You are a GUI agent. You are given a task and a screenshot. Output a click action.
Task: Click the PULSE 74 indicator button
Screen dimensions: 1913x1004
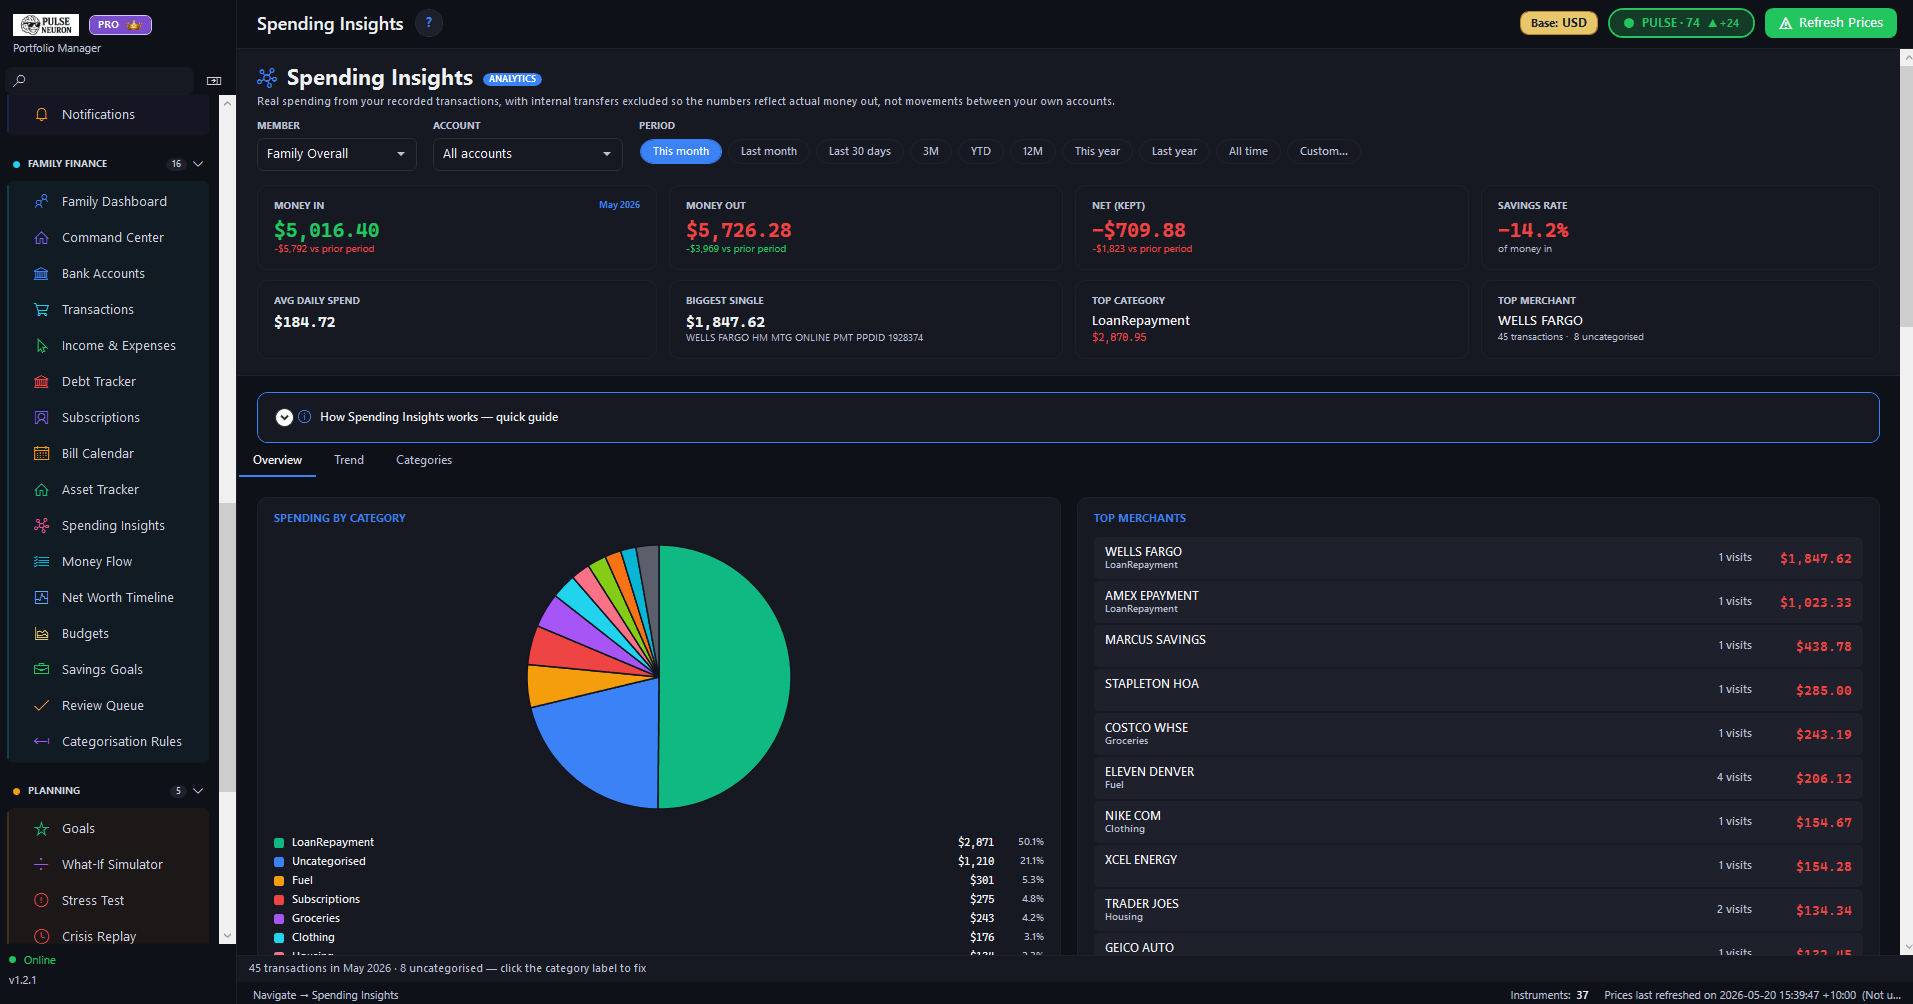click(x=1681, y=23)
